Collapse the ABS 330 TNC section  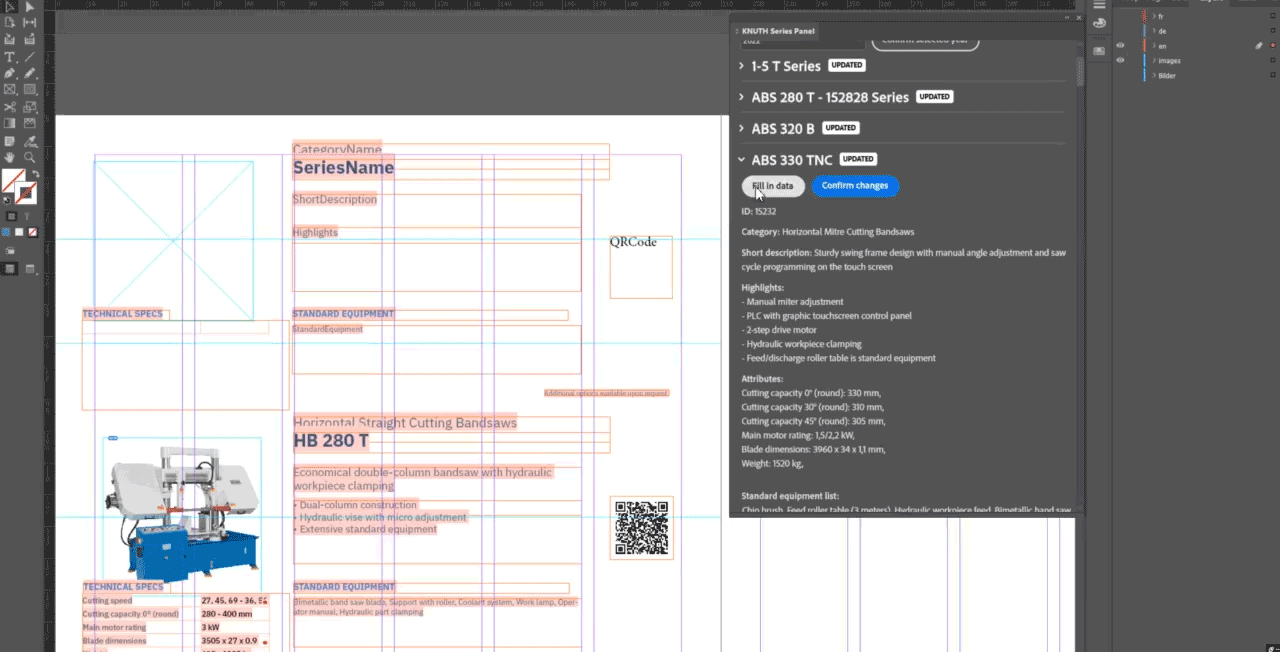coord(741,159)
